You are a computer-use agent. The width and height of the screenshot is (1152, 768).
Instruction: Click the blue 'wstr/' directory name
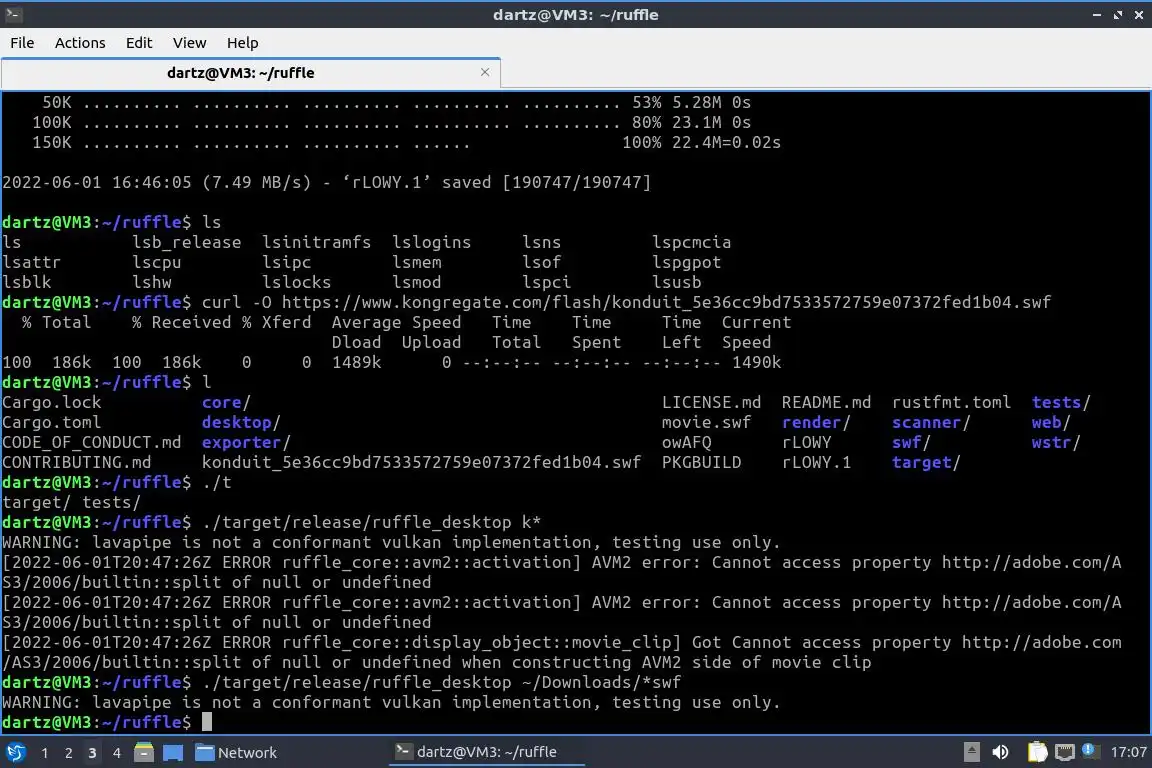(1056, 442)
